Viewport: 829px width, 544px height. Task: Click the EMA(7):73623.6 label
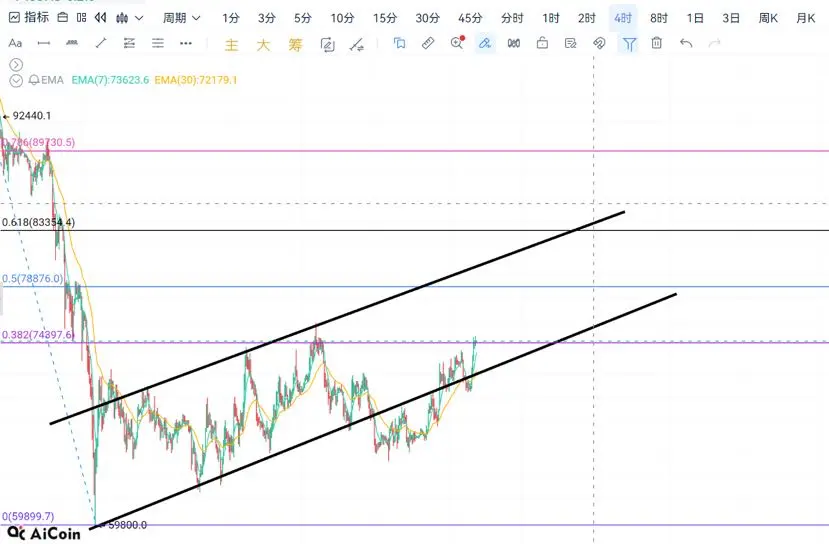point(110,80)
